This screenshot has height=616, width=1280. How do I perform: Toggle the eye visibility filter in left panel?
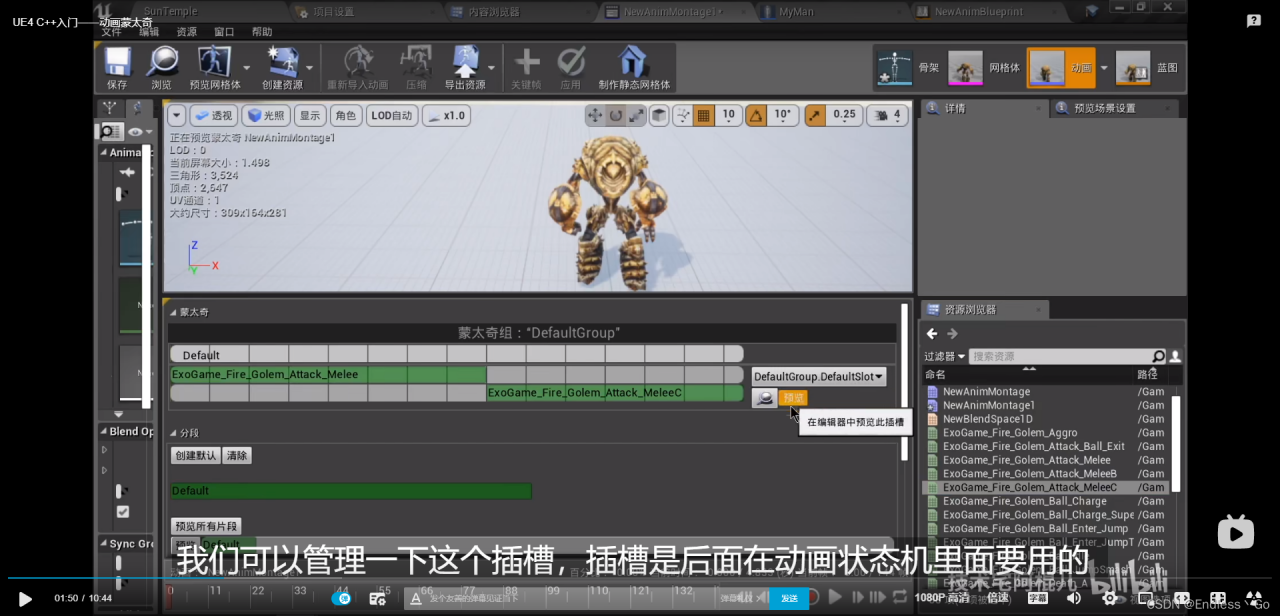[x=137, y=131]
